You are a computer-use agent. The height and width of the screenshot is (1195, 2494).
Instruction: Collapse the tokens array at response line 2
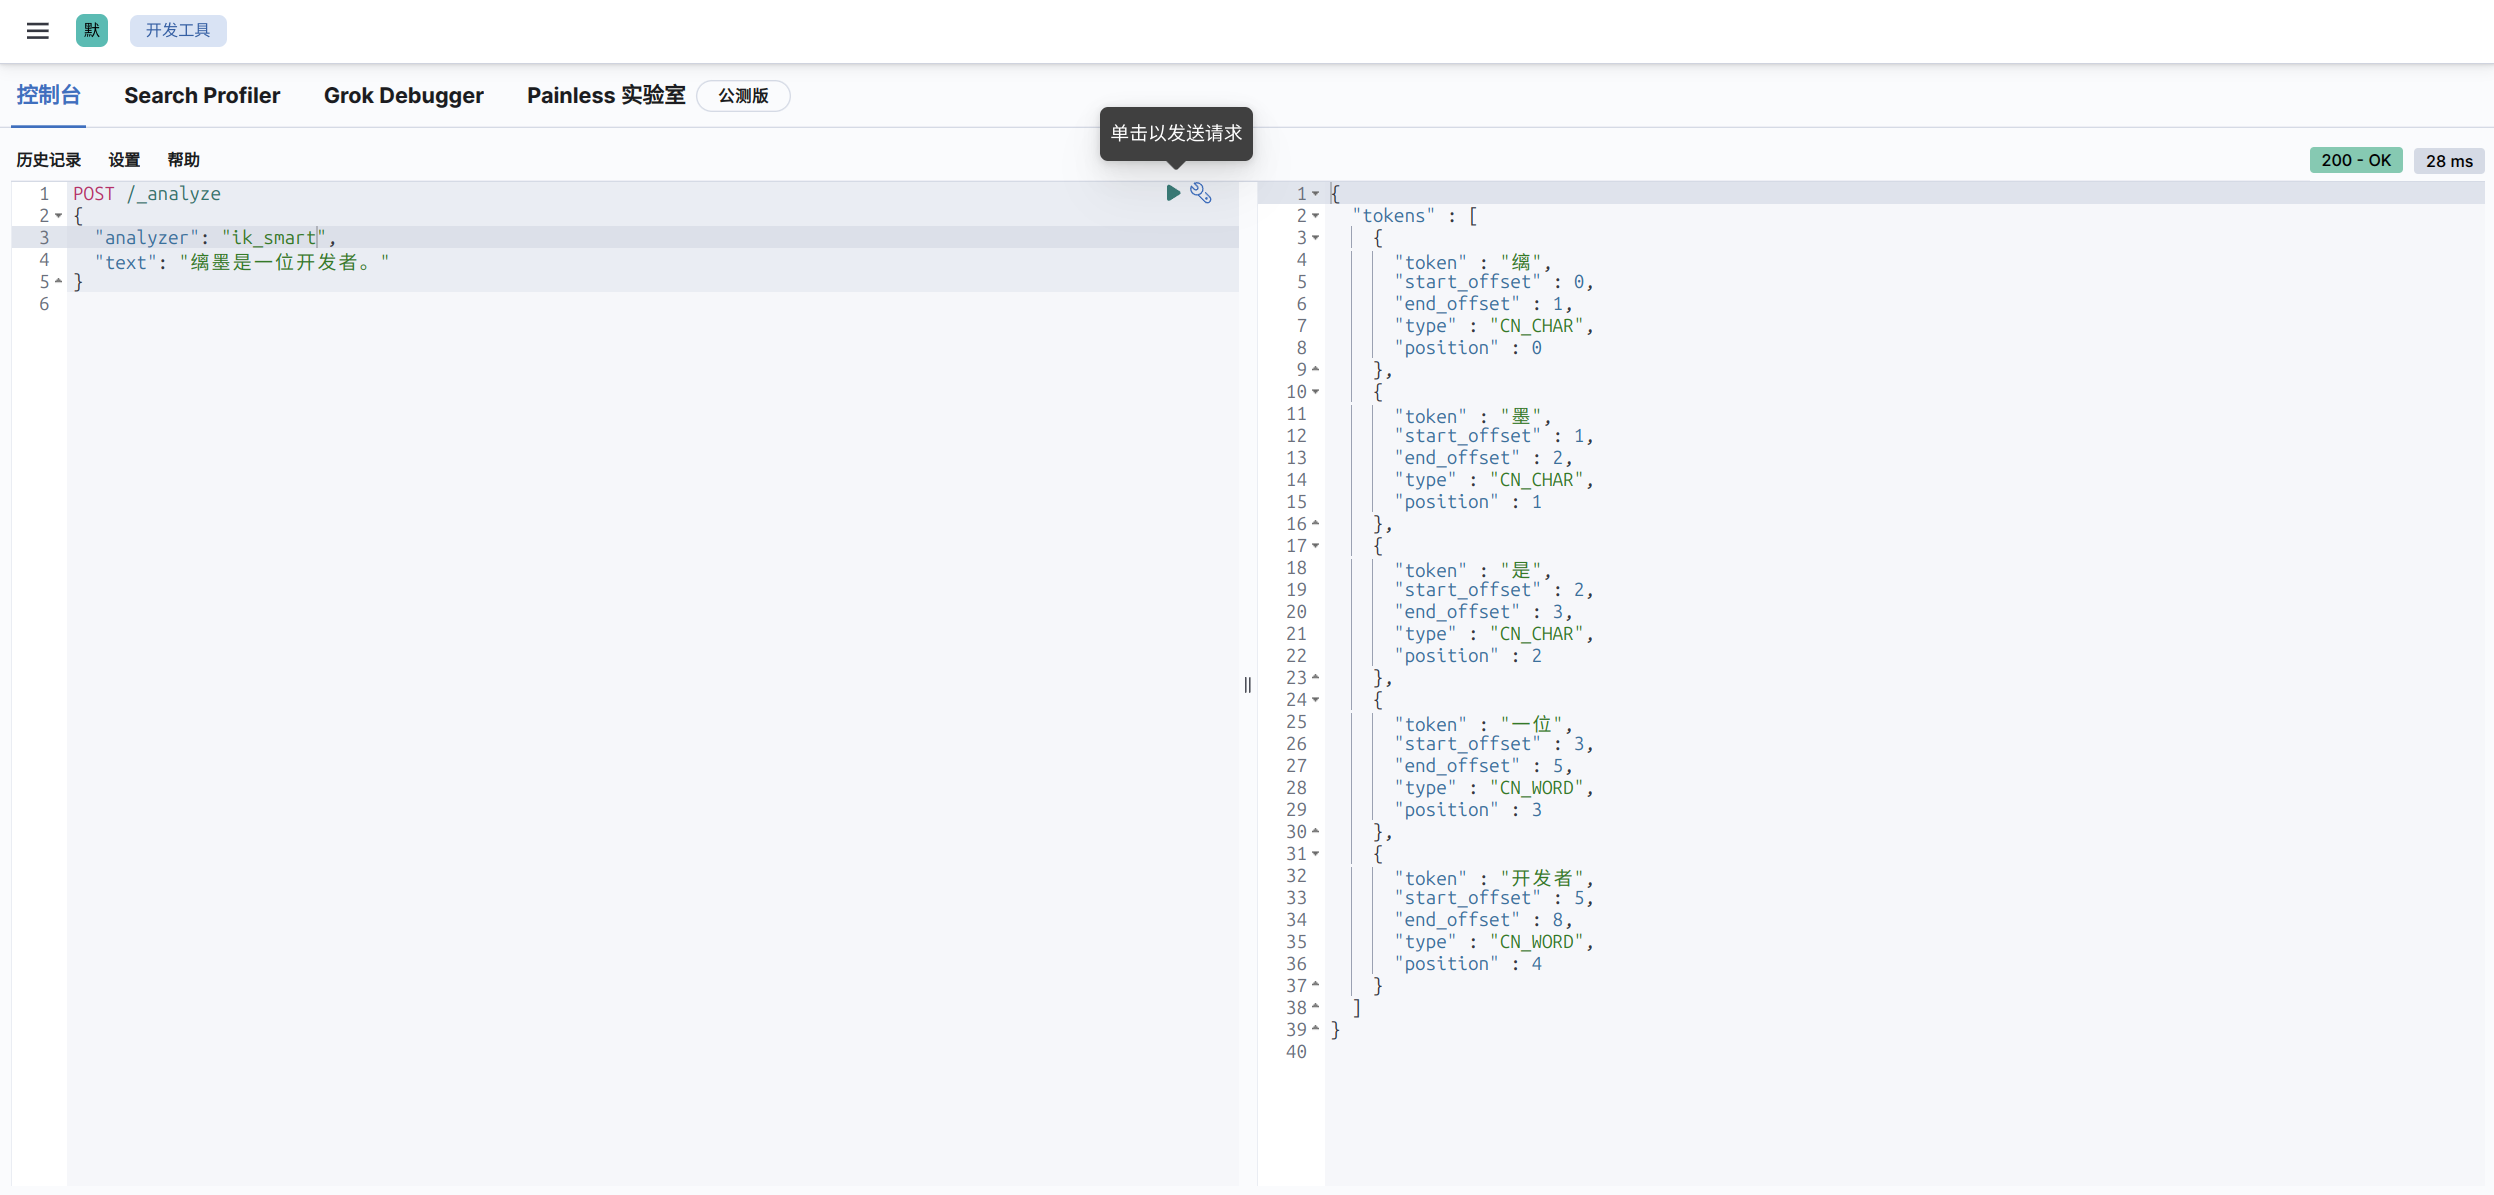click(1316, 216)
